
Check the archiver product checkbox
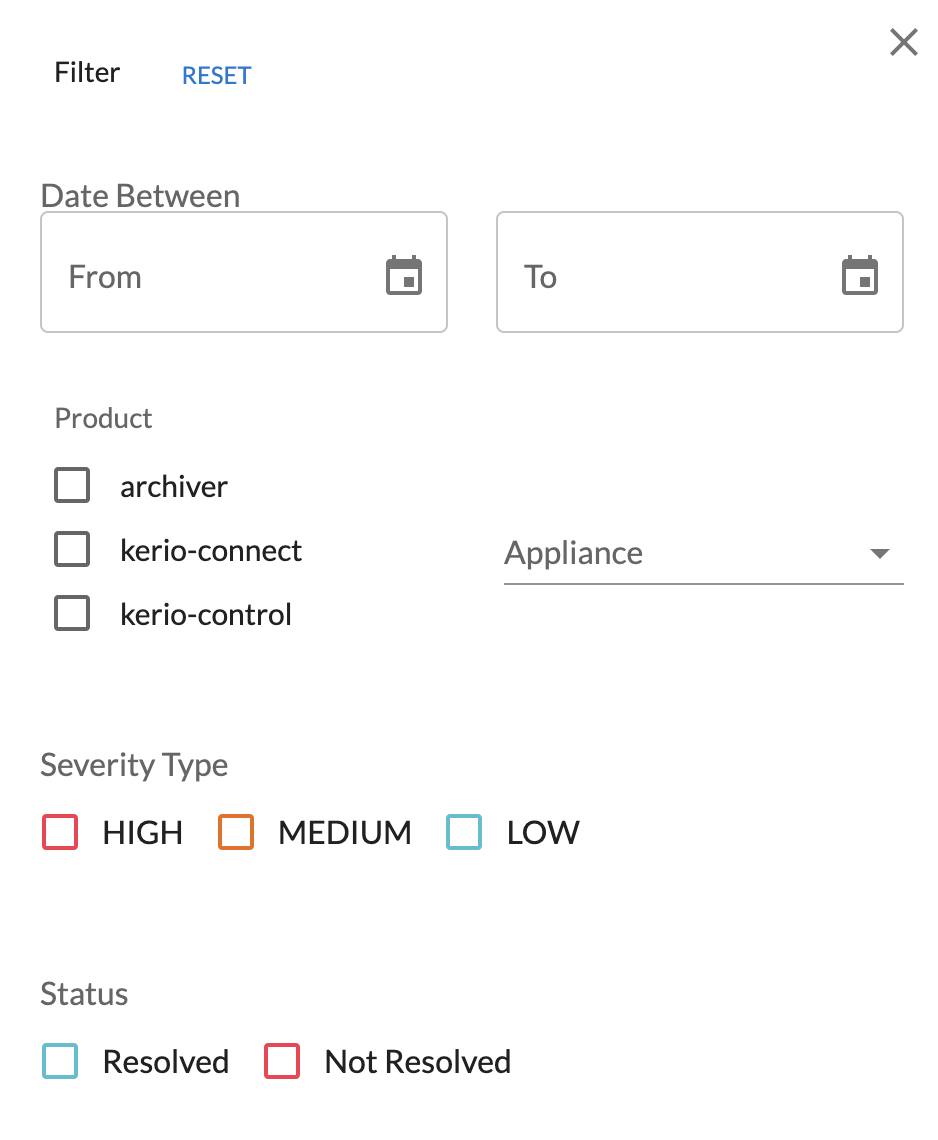click(x=72, y=485)
